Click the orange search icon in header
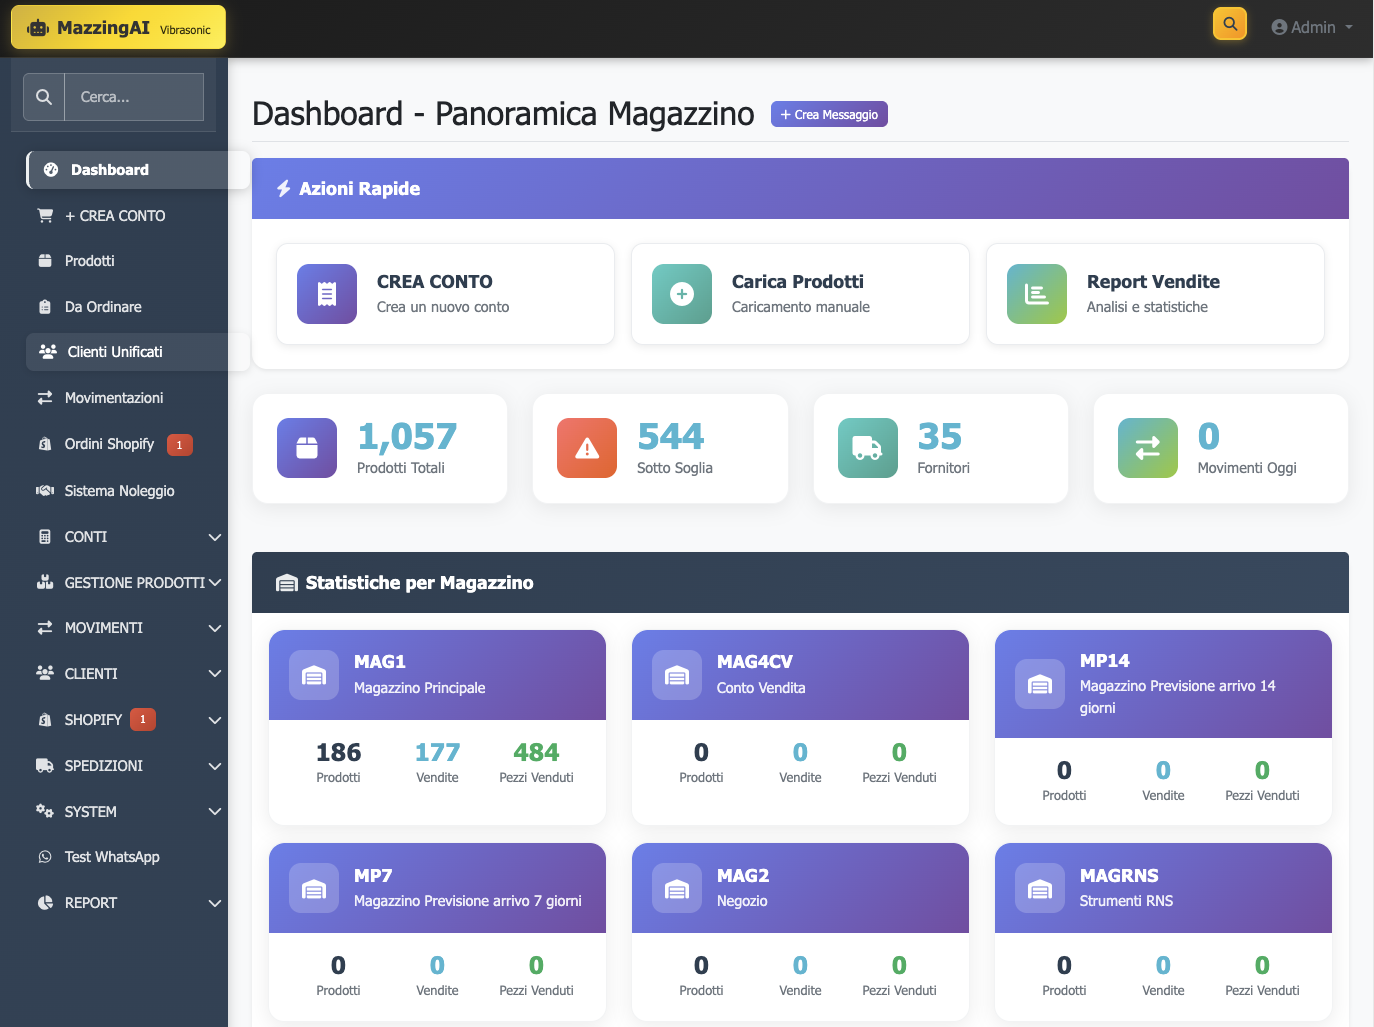This screenshot has width=1374, height=1027. click(x=1229, y=24)
